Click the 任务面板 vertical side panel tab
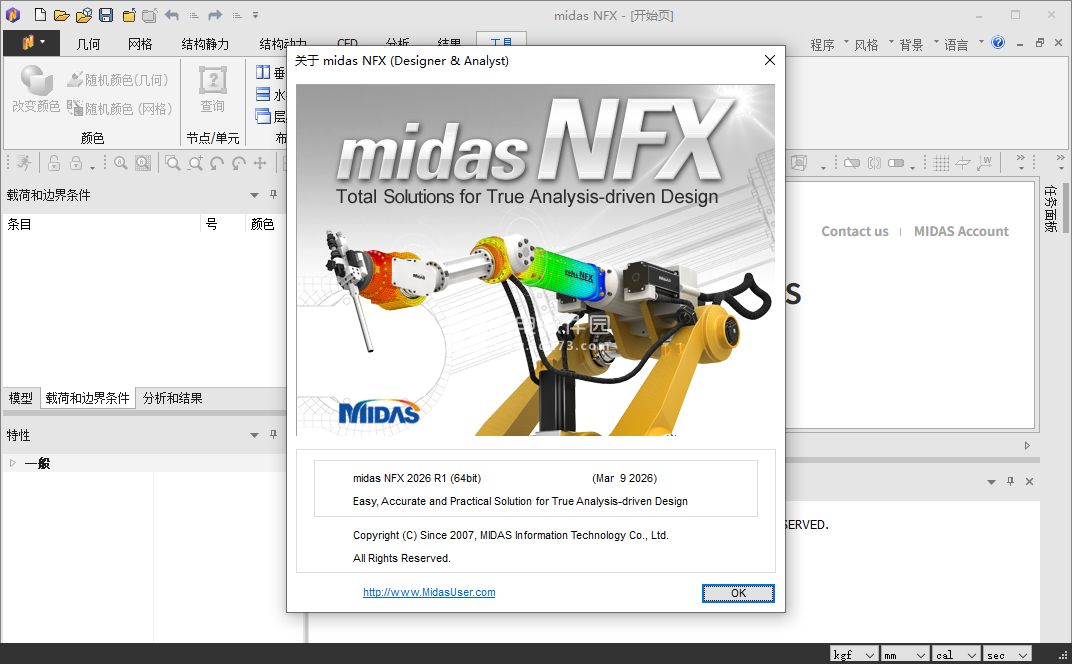1072x664 pixels. point(1050,208)
